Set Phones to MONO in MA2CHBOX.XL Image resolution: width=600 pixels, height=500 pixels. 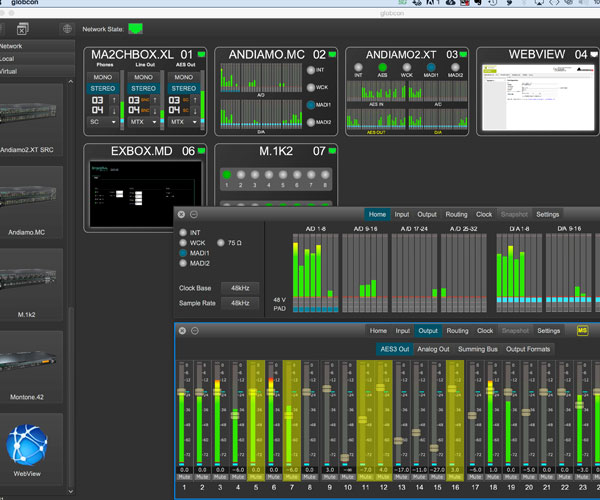[x=103, y=77]
